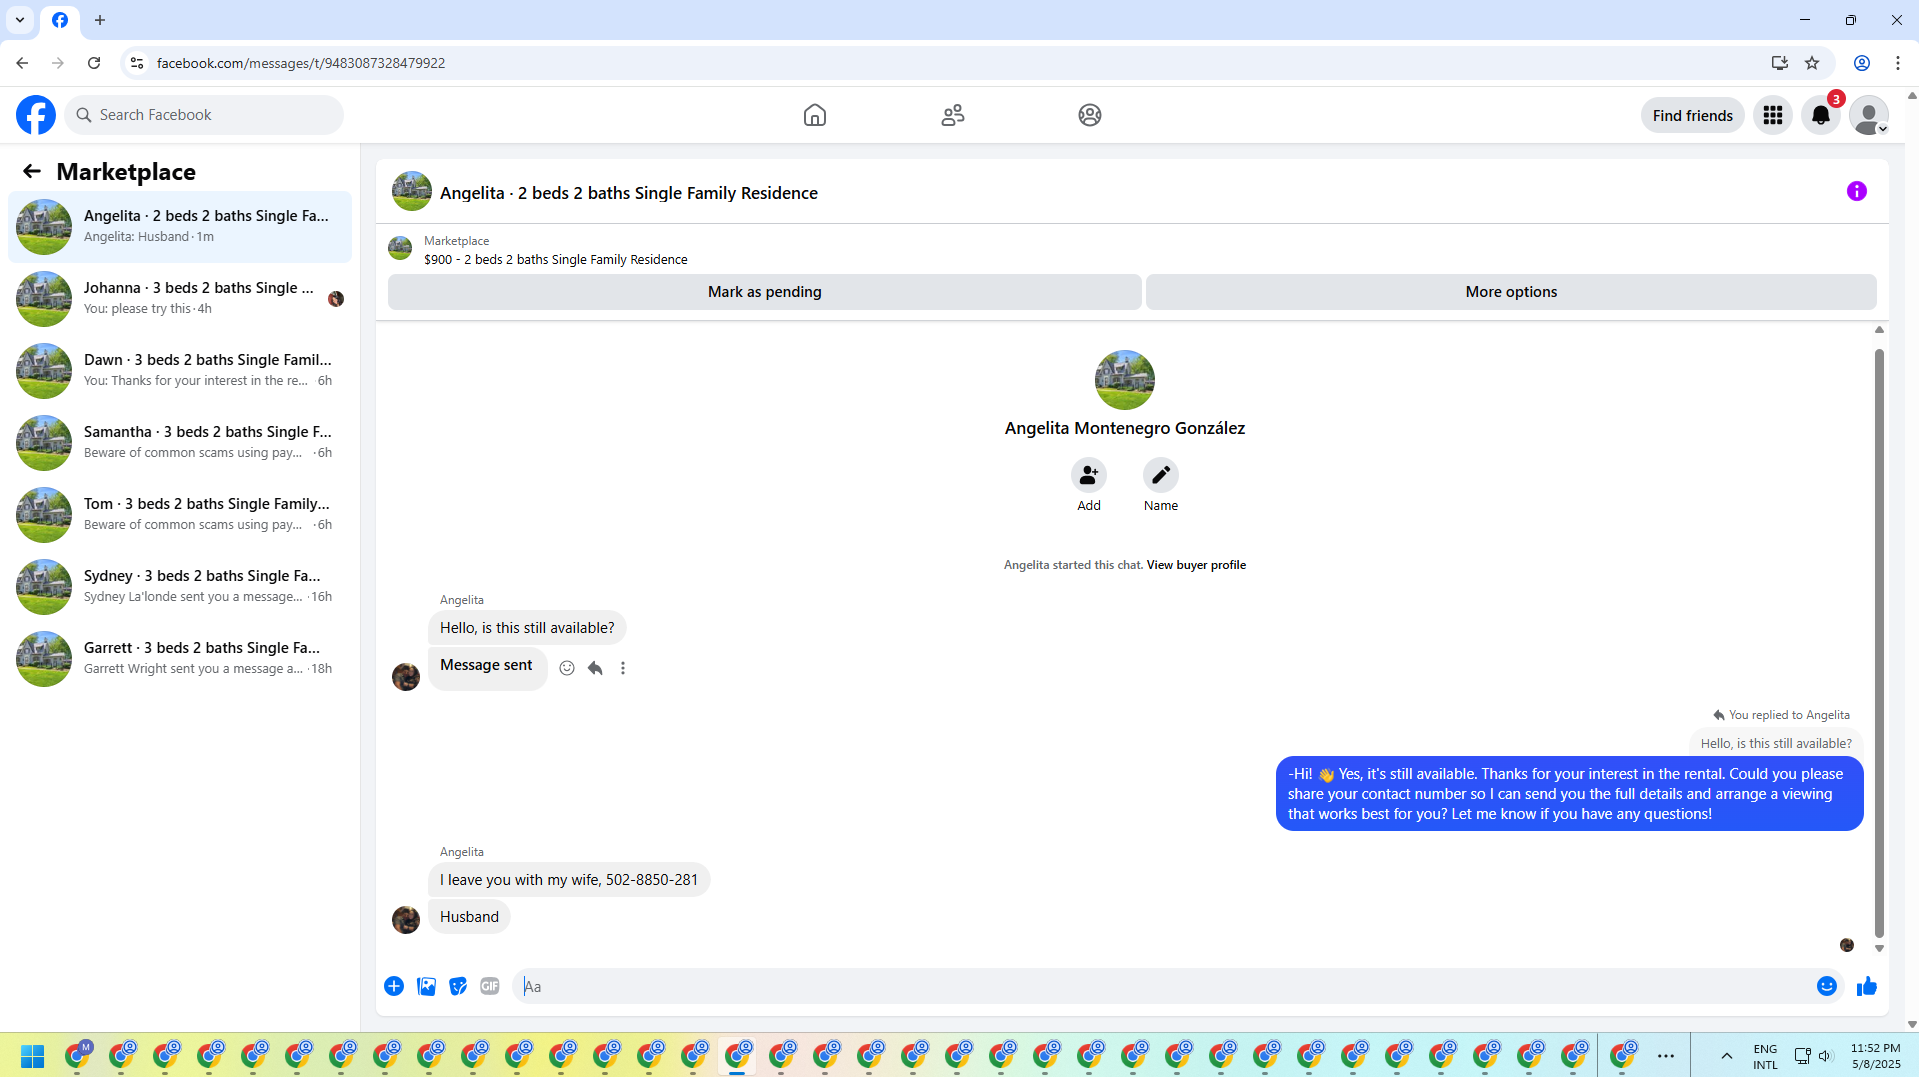Show hidden system tray icons

(1727, 1056)
